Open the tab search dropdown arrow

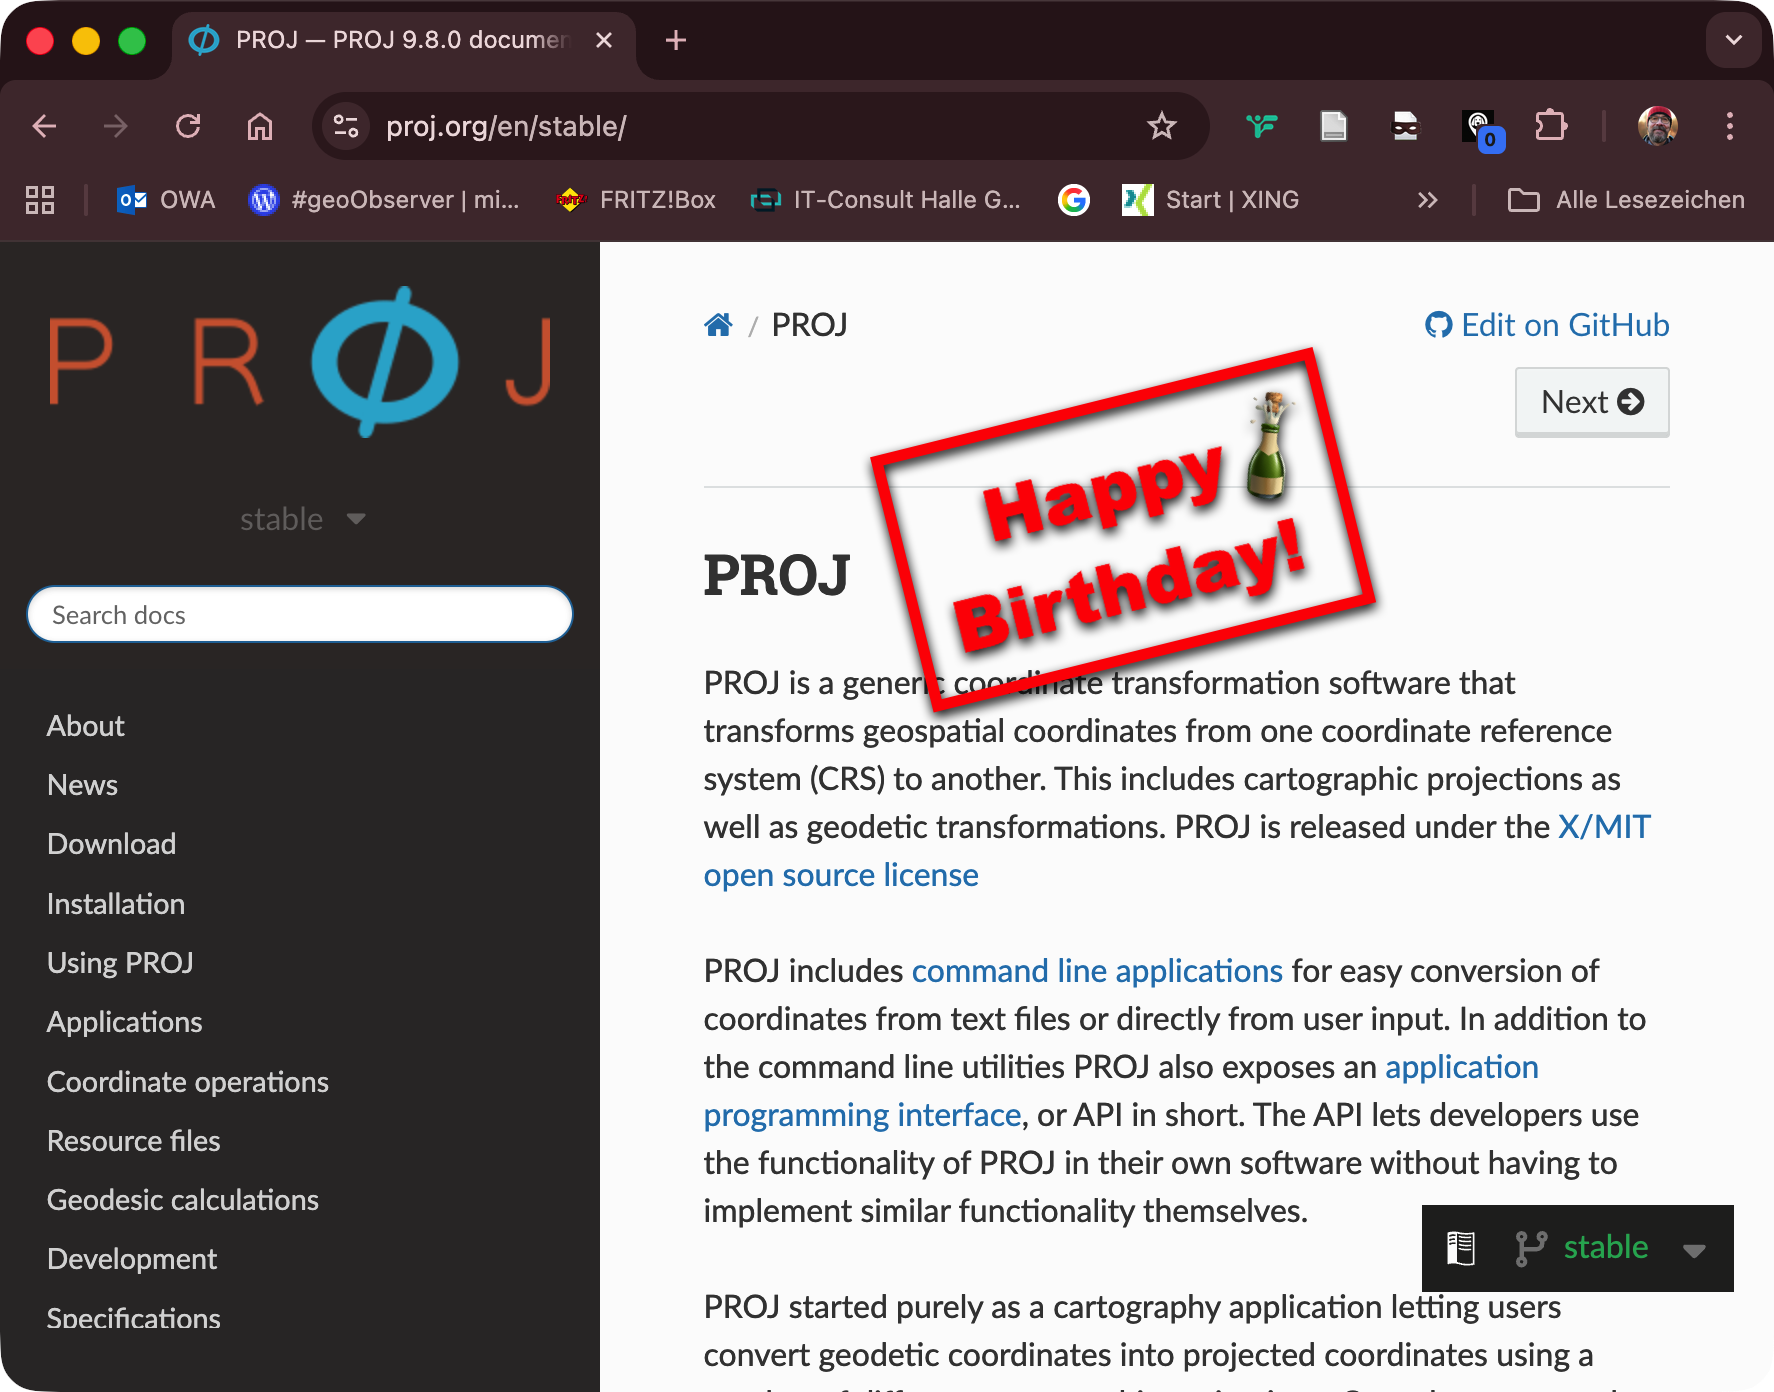pyautogui.click(x=1733, y=41)
